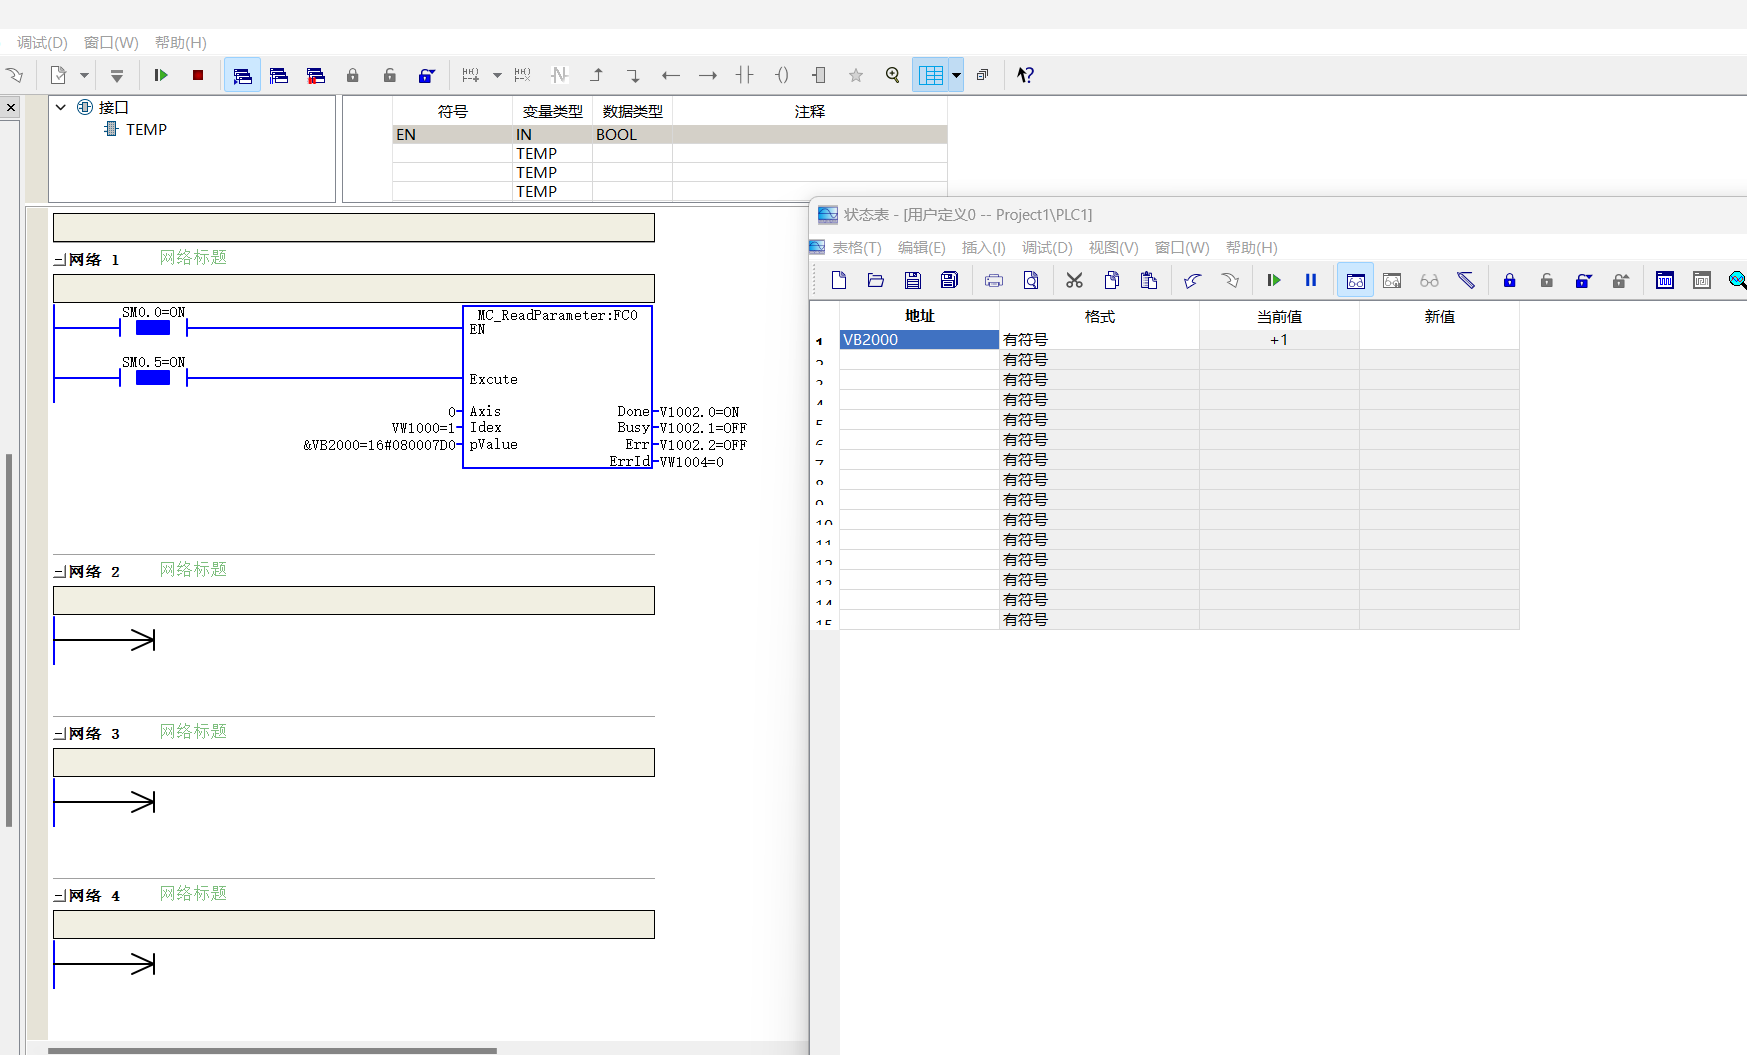Click the zoom magnifier icon in main toolbar

[893, 75]
